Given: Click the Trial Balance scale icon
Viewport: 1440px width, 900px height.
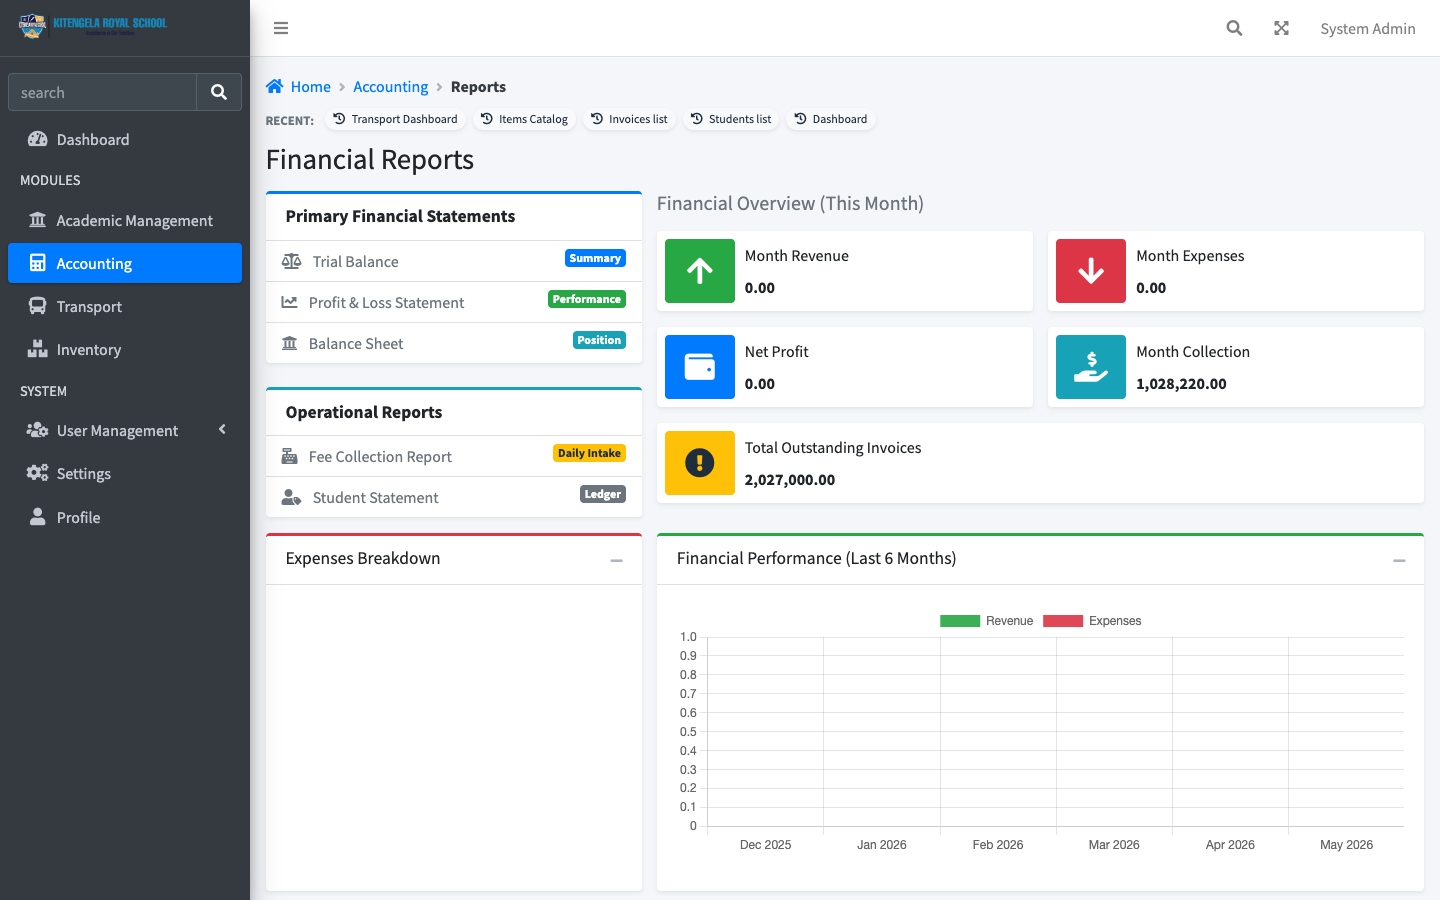Looking at the screenshot, I should 291,261.
